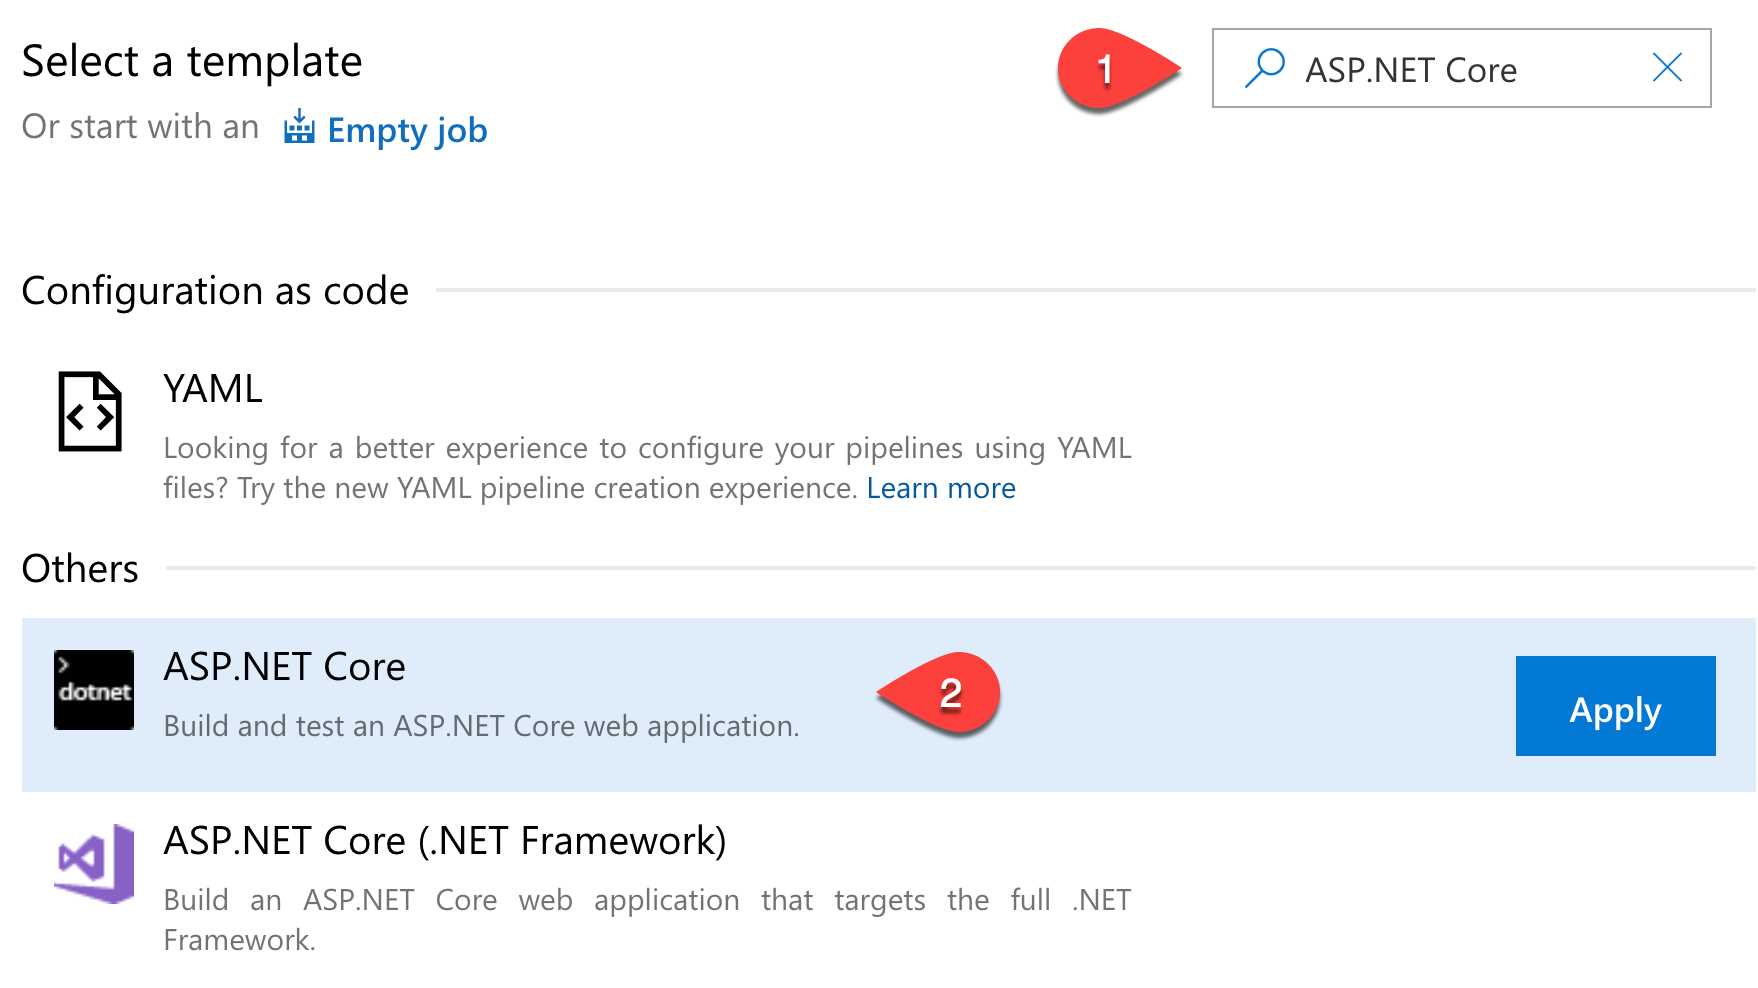Click the dotnet logo for ASP.NET Core template
The image size is (1758, 988).
93,689
